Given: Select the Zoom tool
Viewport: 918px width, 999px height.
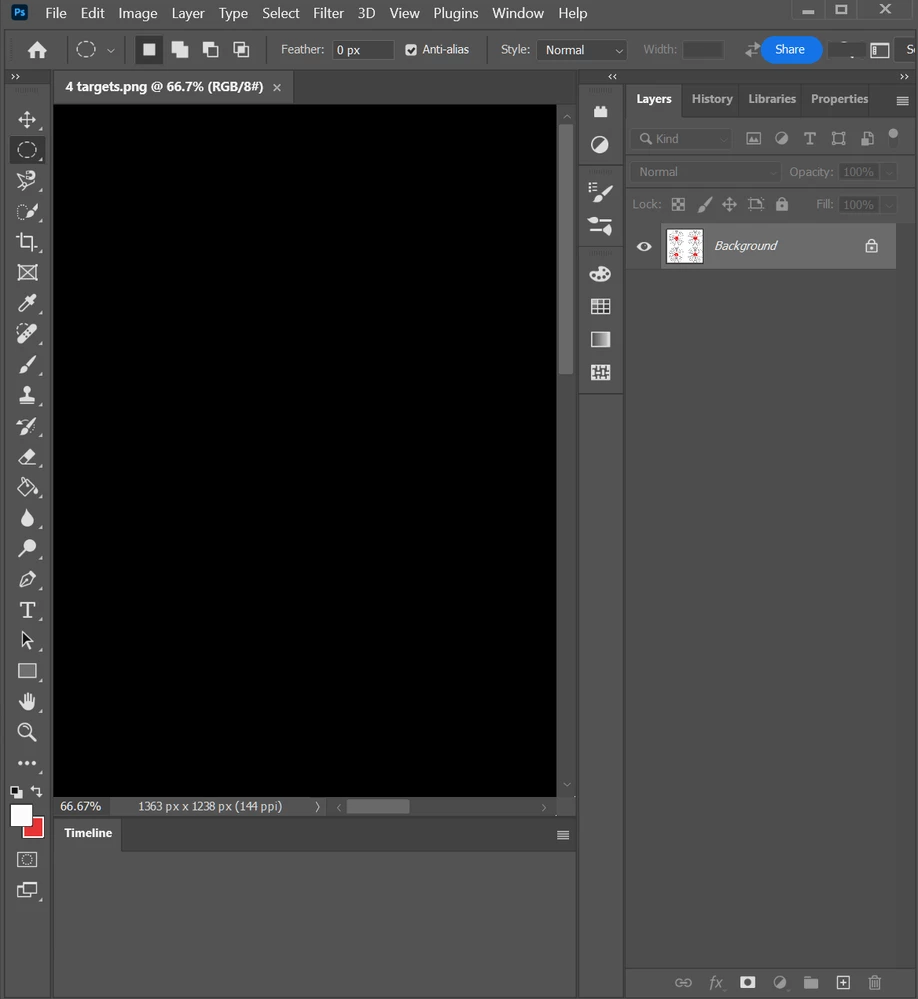Looking at the screenshot, I should pyautogui.click(x=27, y=732).
